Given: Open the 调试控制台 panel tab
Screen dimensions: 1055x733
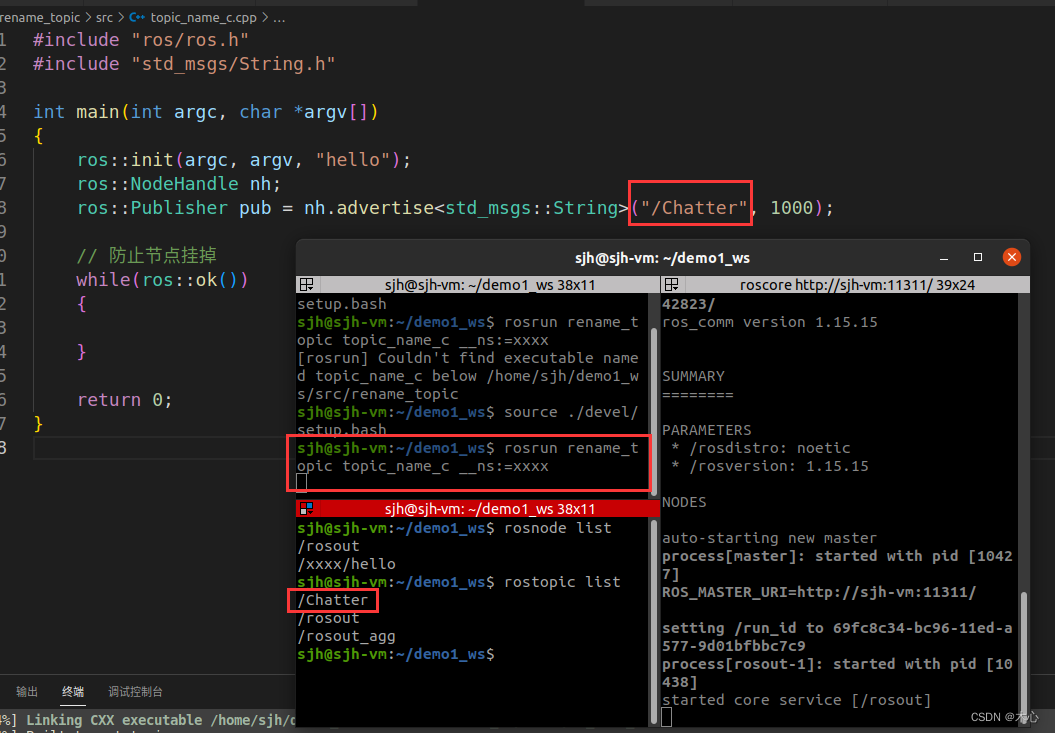Looking at the screenshot, I should (135, 692).
